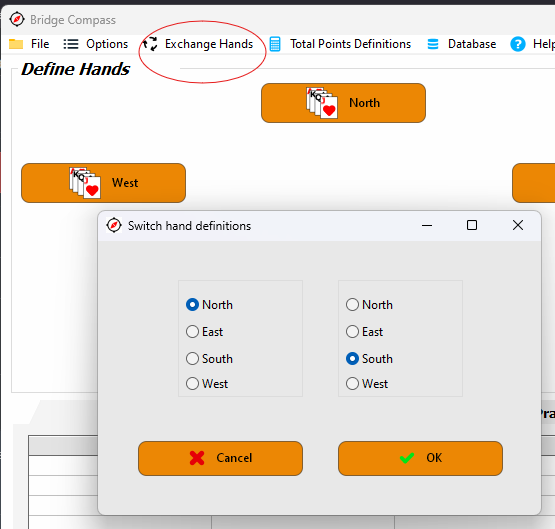Image resolution: width=555 pixels, height=529 pixels.
Task: Click the Exchange Hands arrows icon
Action: tap(150, 44)
